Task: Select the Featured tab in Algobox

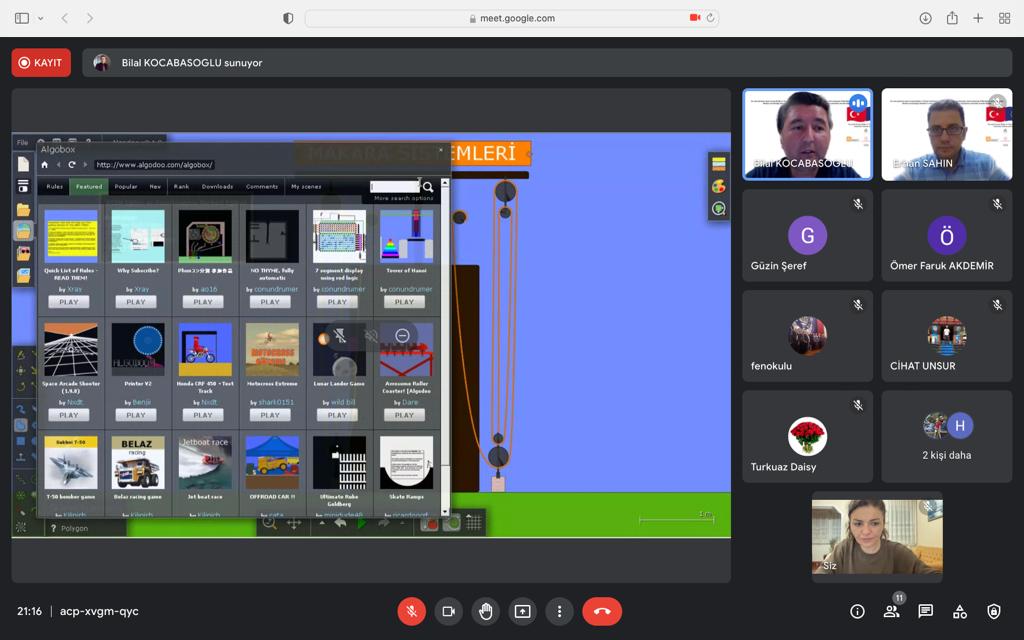Action: click(89, 187)
